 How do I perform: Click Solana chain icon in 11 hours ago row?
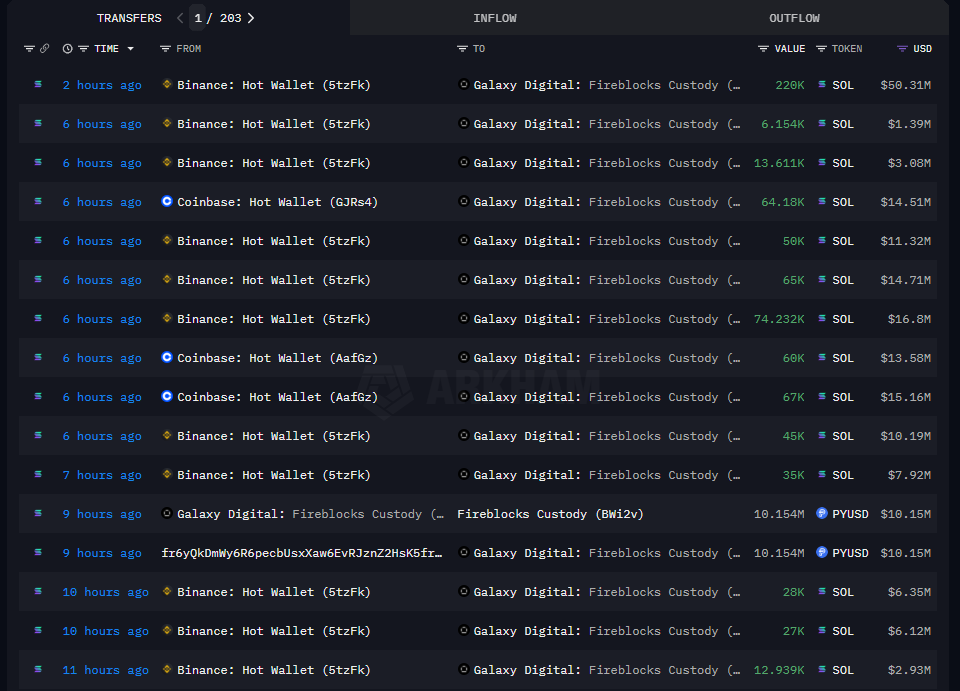[x=38, y=670]
